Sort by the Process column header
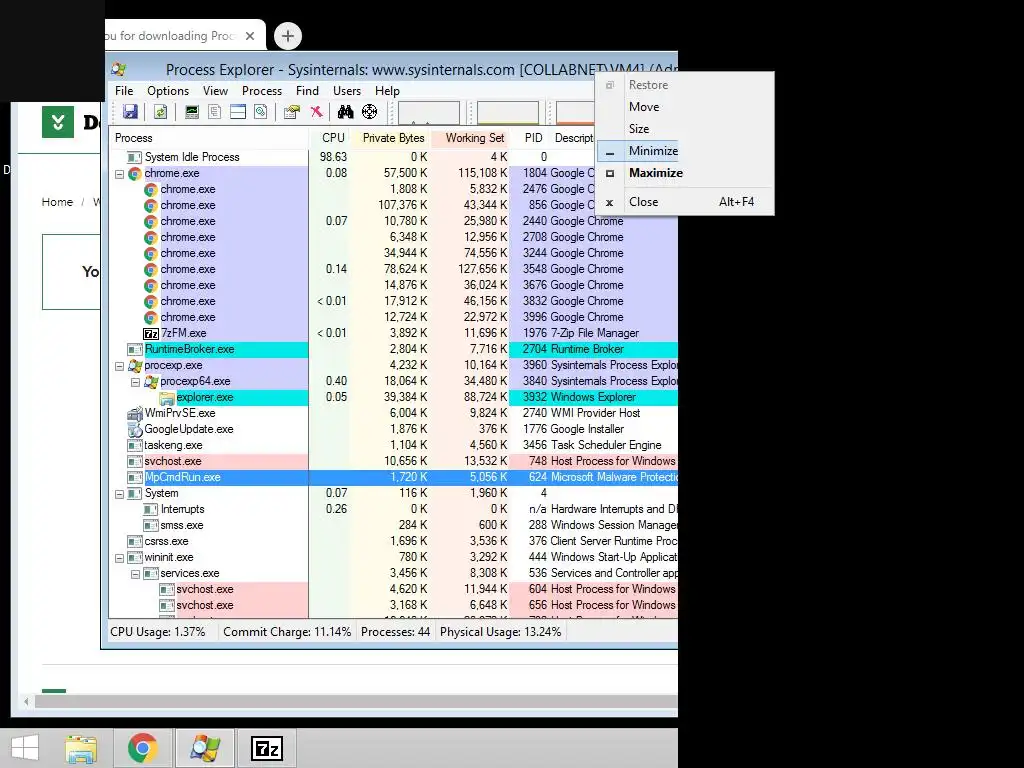The width and height of the screenshot is (1024, 768). tap(208, 138)
